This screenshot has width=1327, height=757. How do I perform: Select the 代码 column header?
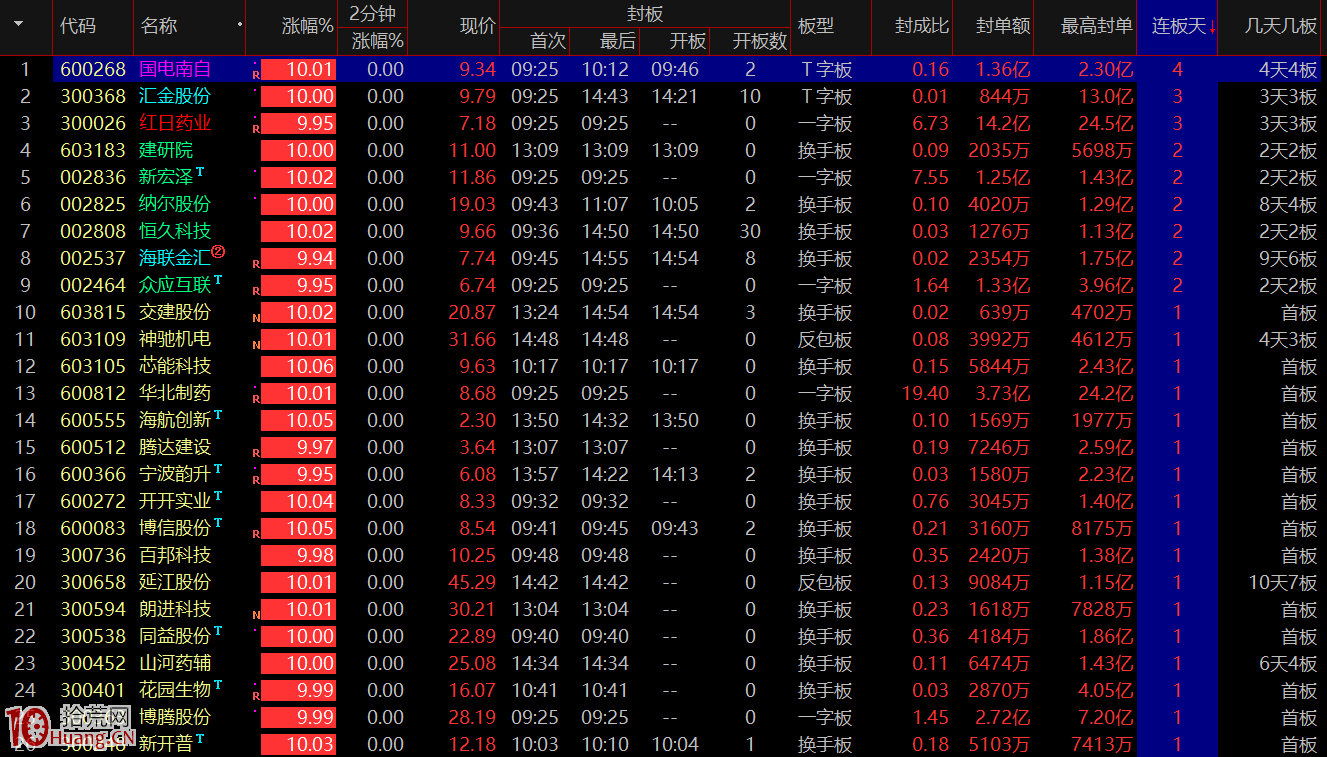(78, 26)
